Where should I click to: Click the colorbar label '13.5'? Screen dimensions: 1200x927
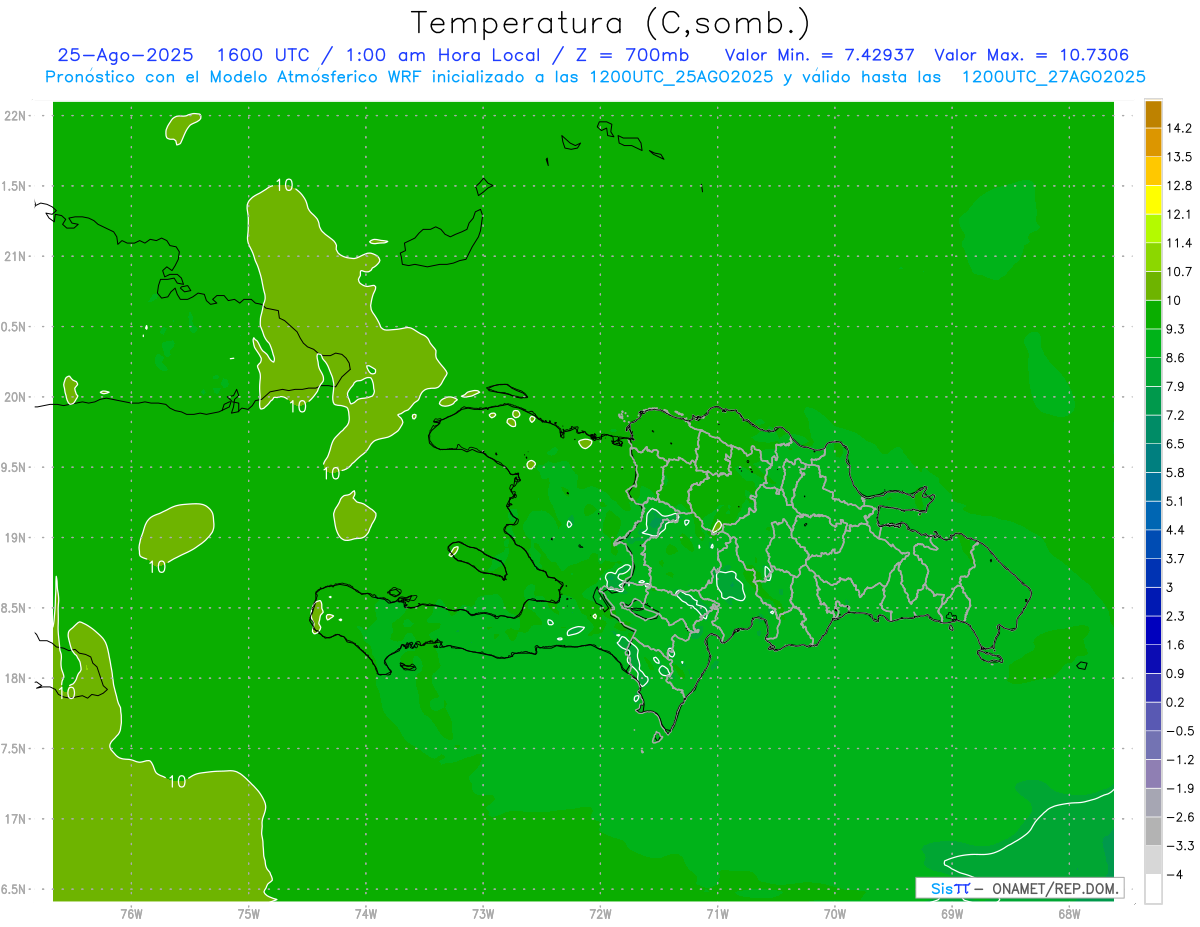point(1180,157)
